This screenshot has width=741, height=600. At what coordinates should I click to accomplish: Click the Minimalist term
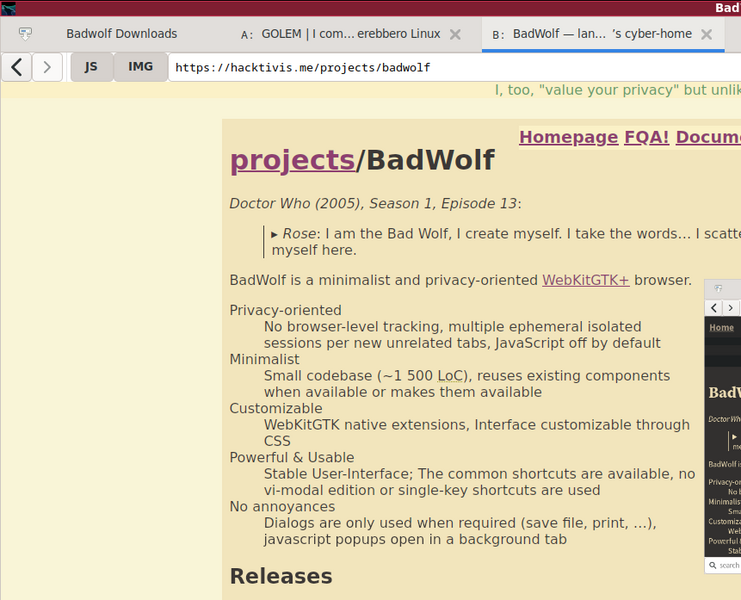tap(264, 360)
